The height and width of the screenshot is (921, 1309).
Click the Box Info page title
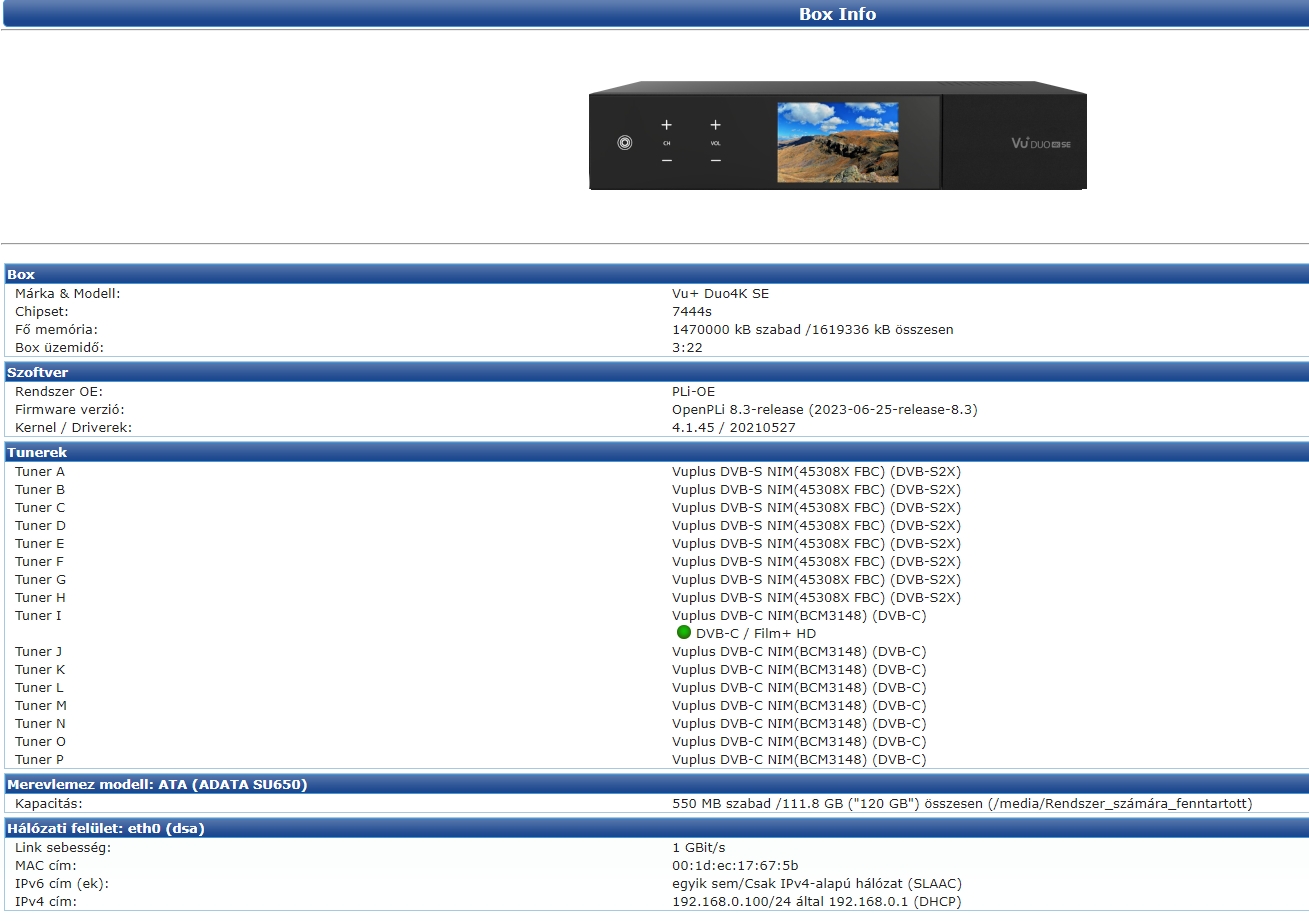pos(837,14)
